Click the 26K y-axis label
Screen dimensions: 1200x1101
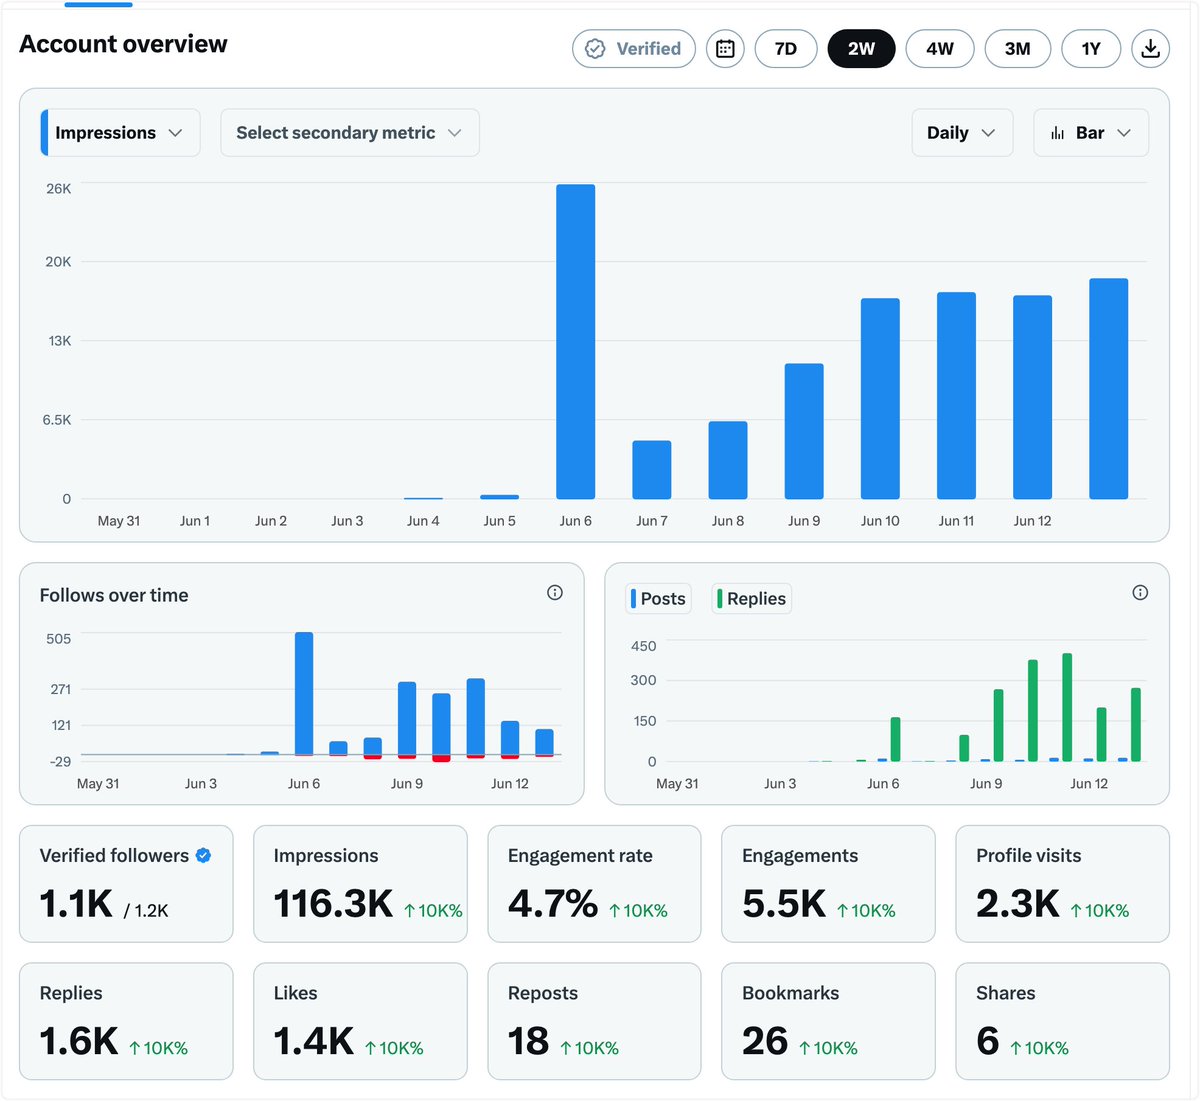59,188
